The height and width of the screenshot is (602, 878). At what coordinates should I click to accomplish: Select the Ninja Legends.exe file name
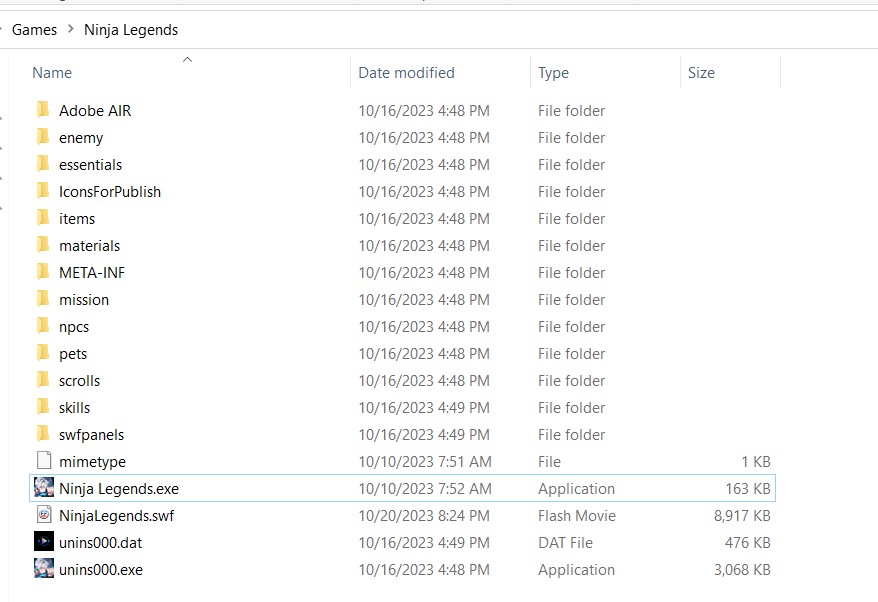click(119, 489)
